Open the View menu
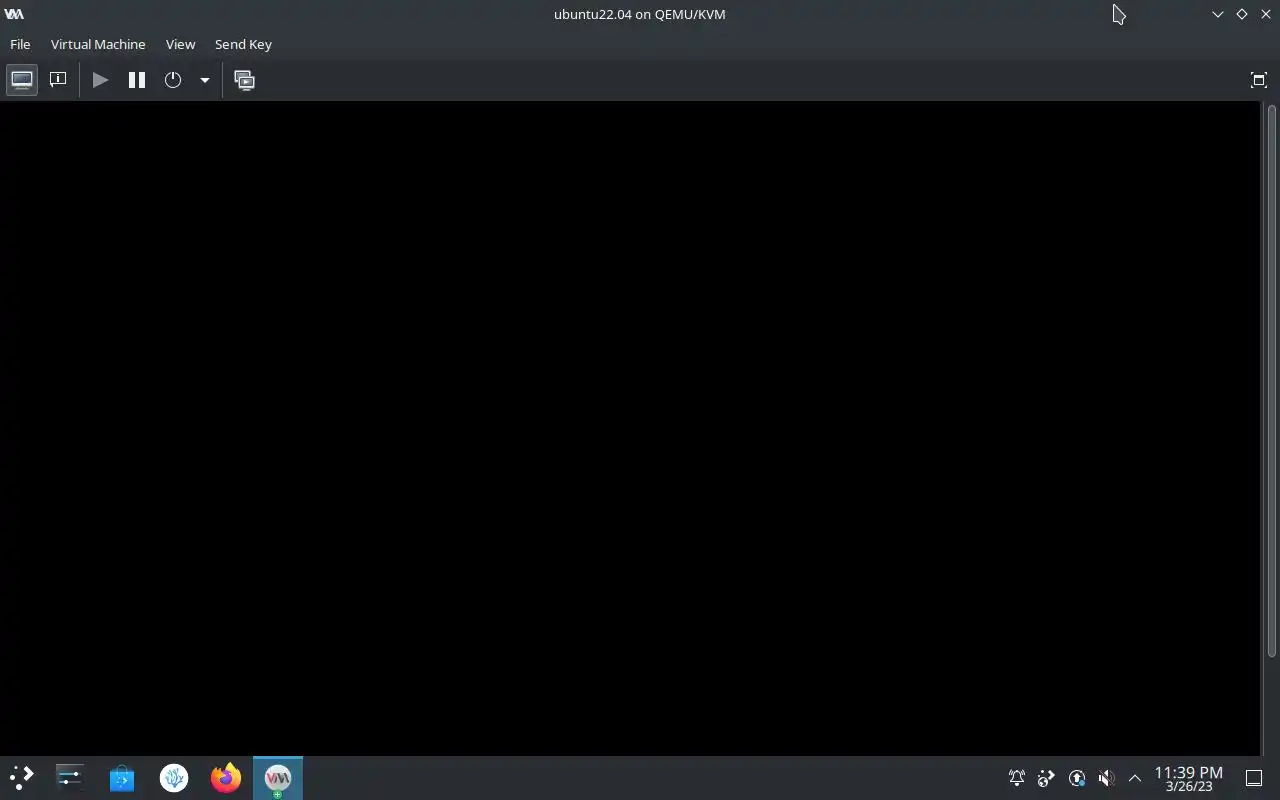 (x=180, y=44)
